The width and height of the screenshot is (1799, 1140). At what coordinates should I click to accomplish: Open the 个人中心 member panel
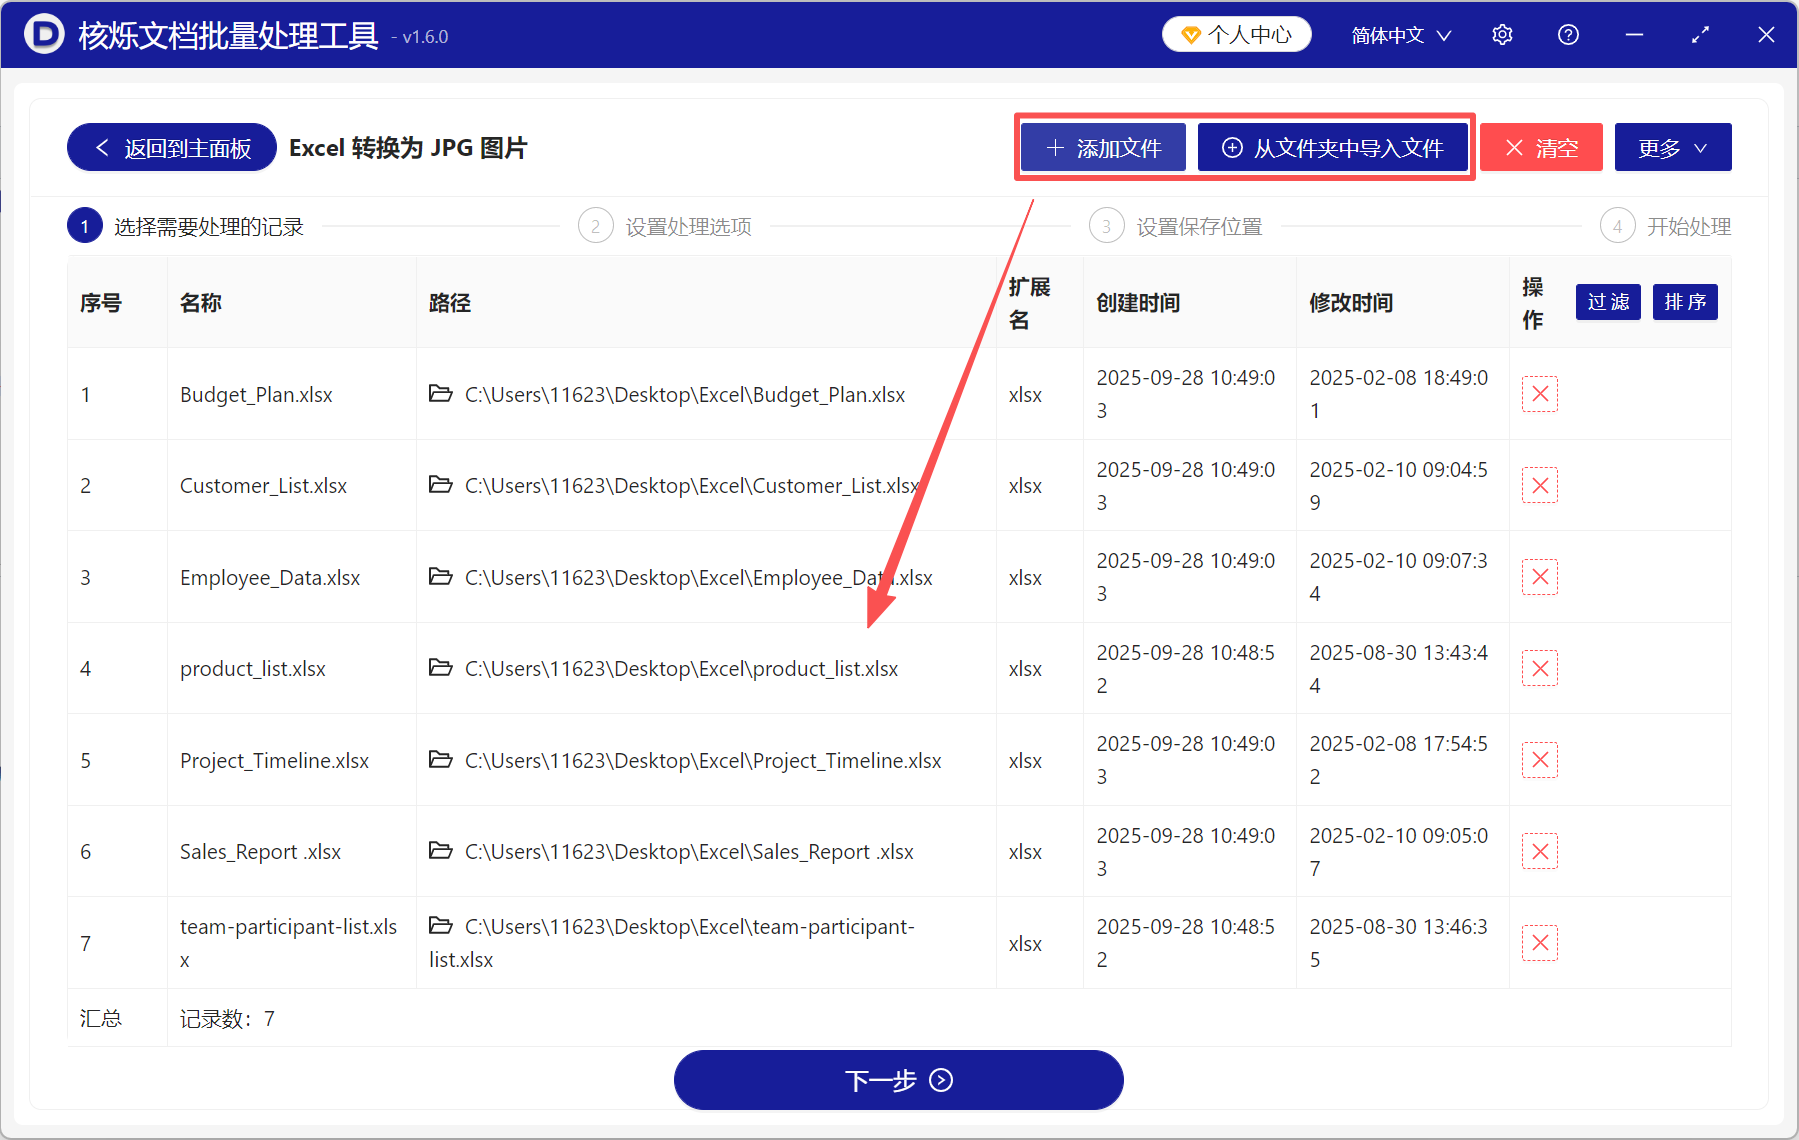click(x=1236, y=33)
